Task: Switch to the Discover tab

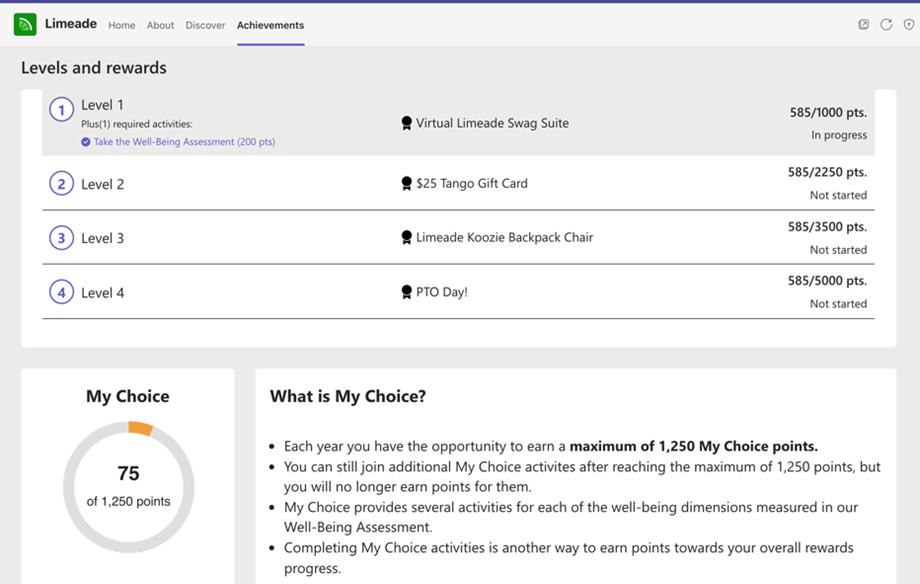Action: [205, 25]
